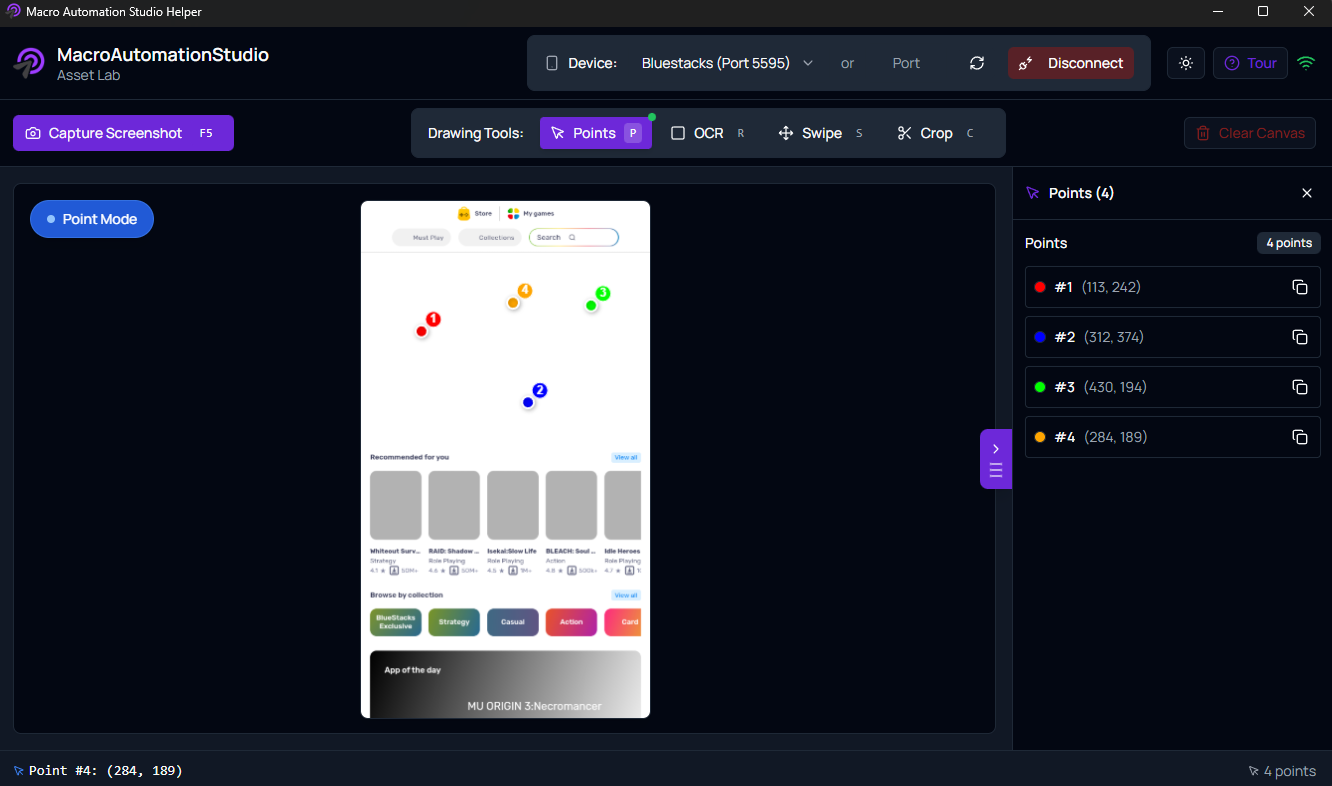Image resolution: width=1332 pixels, height=786 pixels.
Task: Copy coordinates of Point #3
Action: tap(1300, 387)
